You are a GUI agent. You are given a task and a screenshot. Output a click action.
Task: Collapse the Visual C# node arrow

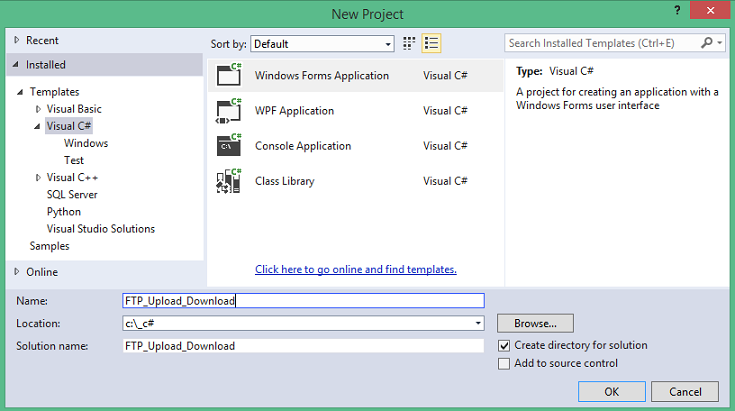(x=37, y=127)
